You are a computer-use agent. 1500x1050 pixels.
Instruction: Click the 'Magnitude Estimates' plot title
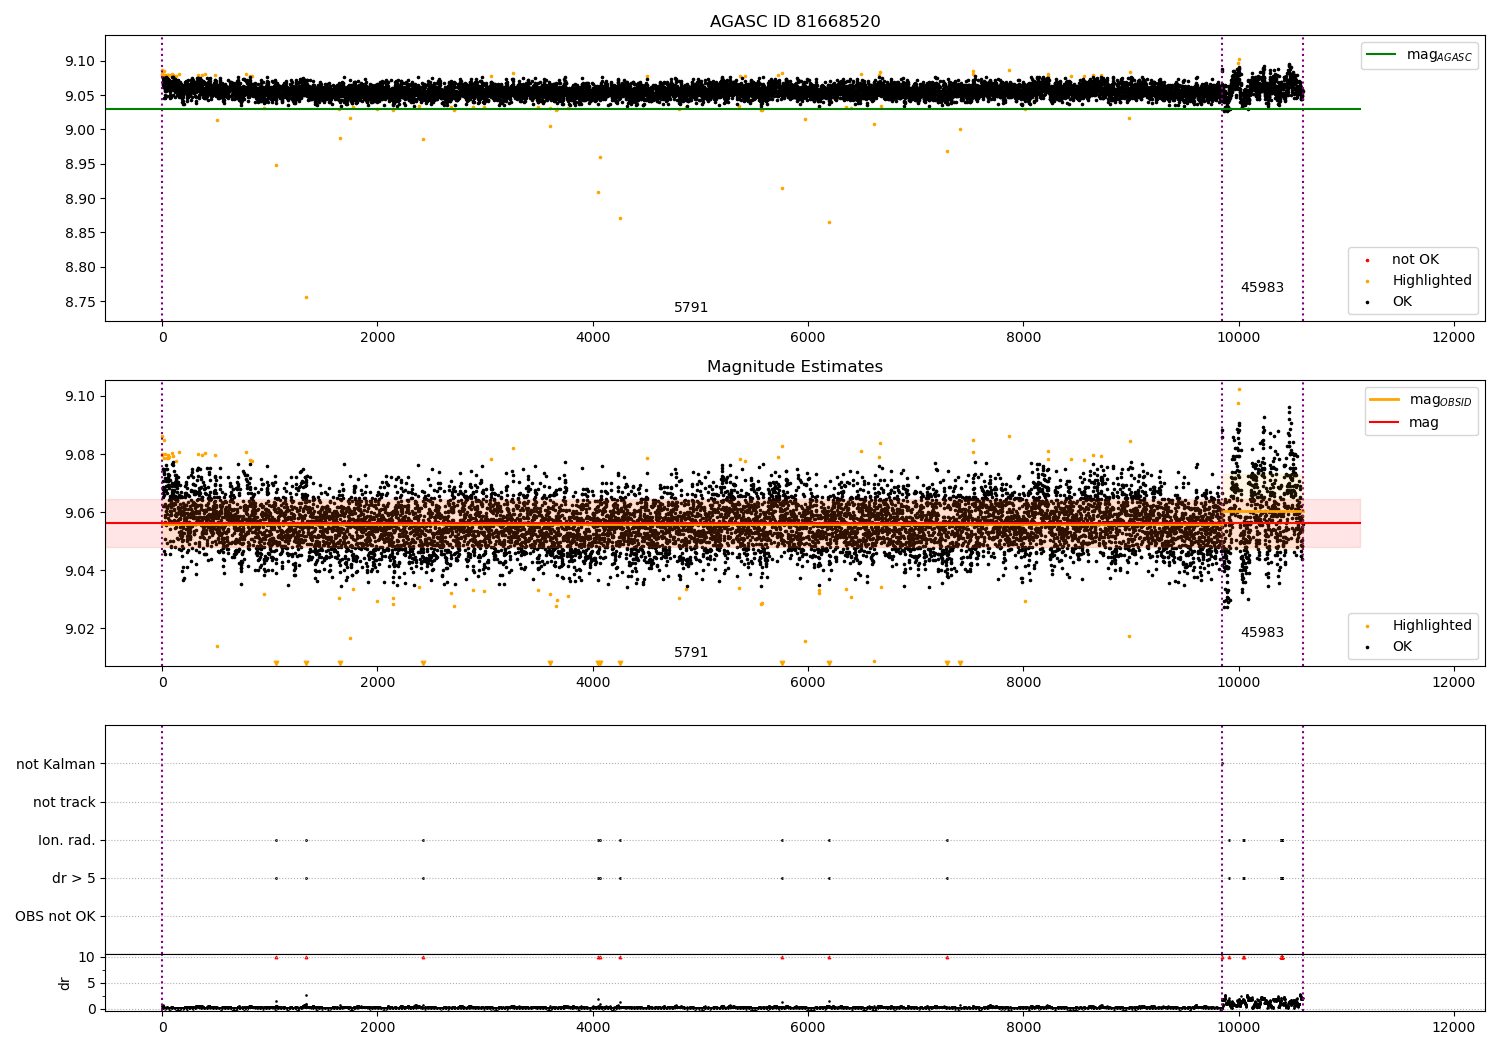click(795, 367)
